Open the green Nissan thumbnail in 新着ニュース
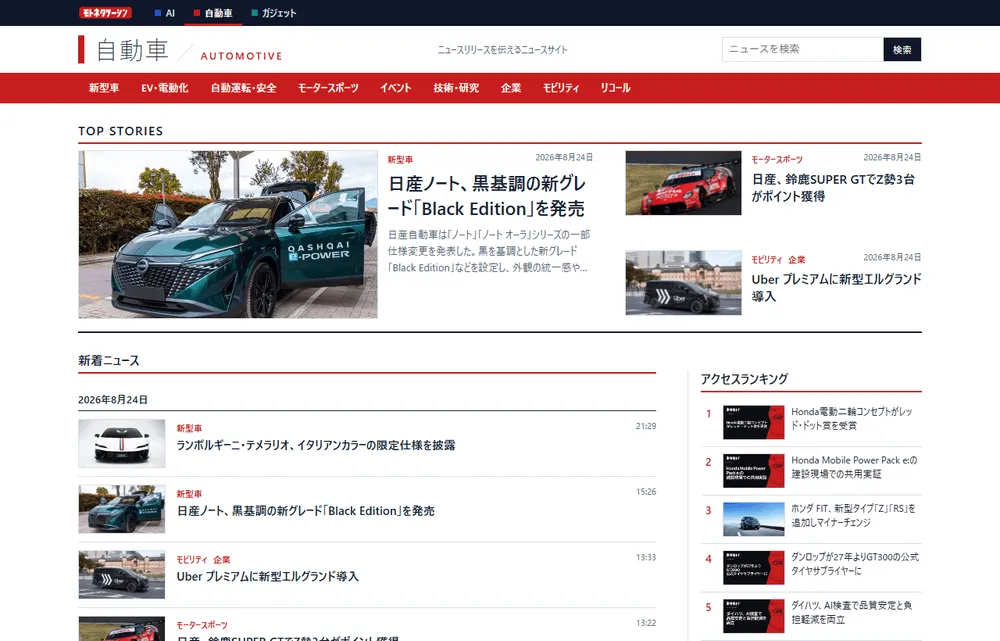Image resolution: width=1000 pixels, height=641 pixels. pos(122,509)
